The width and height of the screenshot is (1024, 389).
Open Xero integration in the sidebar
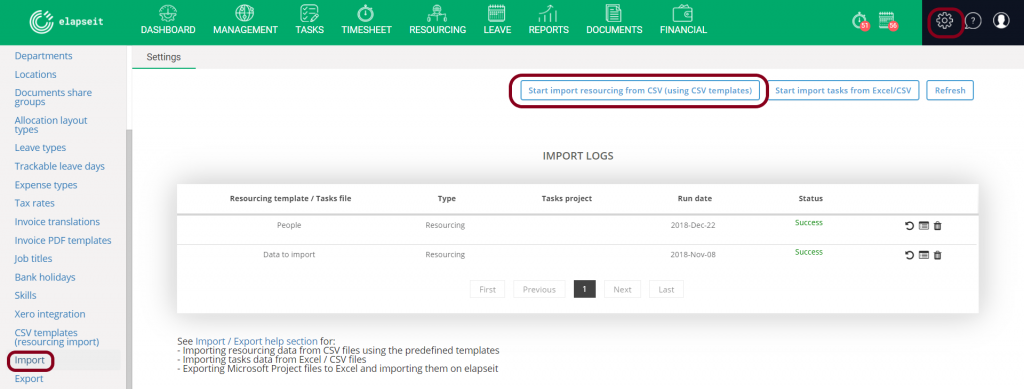coord(50,314)
